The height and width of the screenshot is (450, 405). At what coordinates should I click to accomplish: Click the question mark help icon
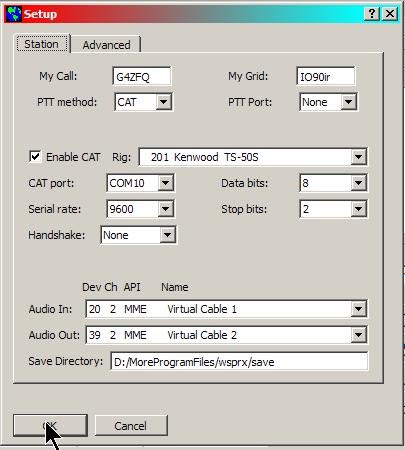[x=372, y=14]
